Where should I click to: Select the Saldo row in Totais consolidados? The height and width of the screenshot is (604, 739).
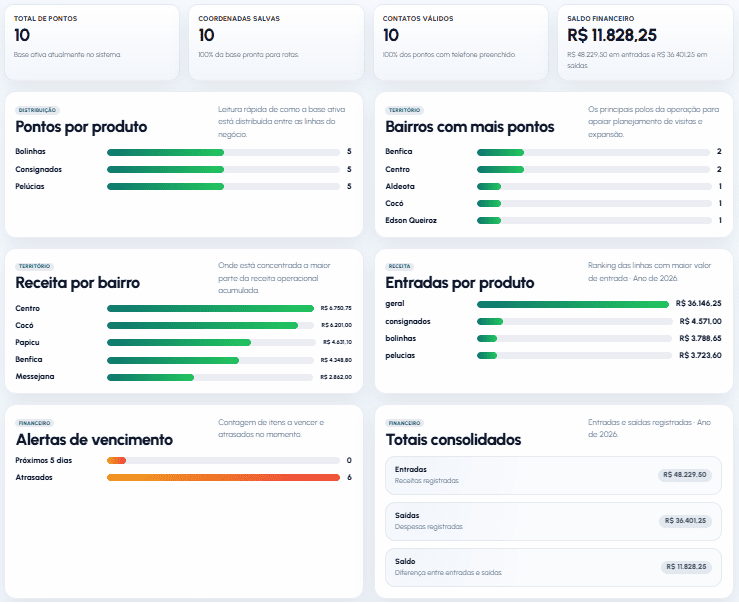553,567
